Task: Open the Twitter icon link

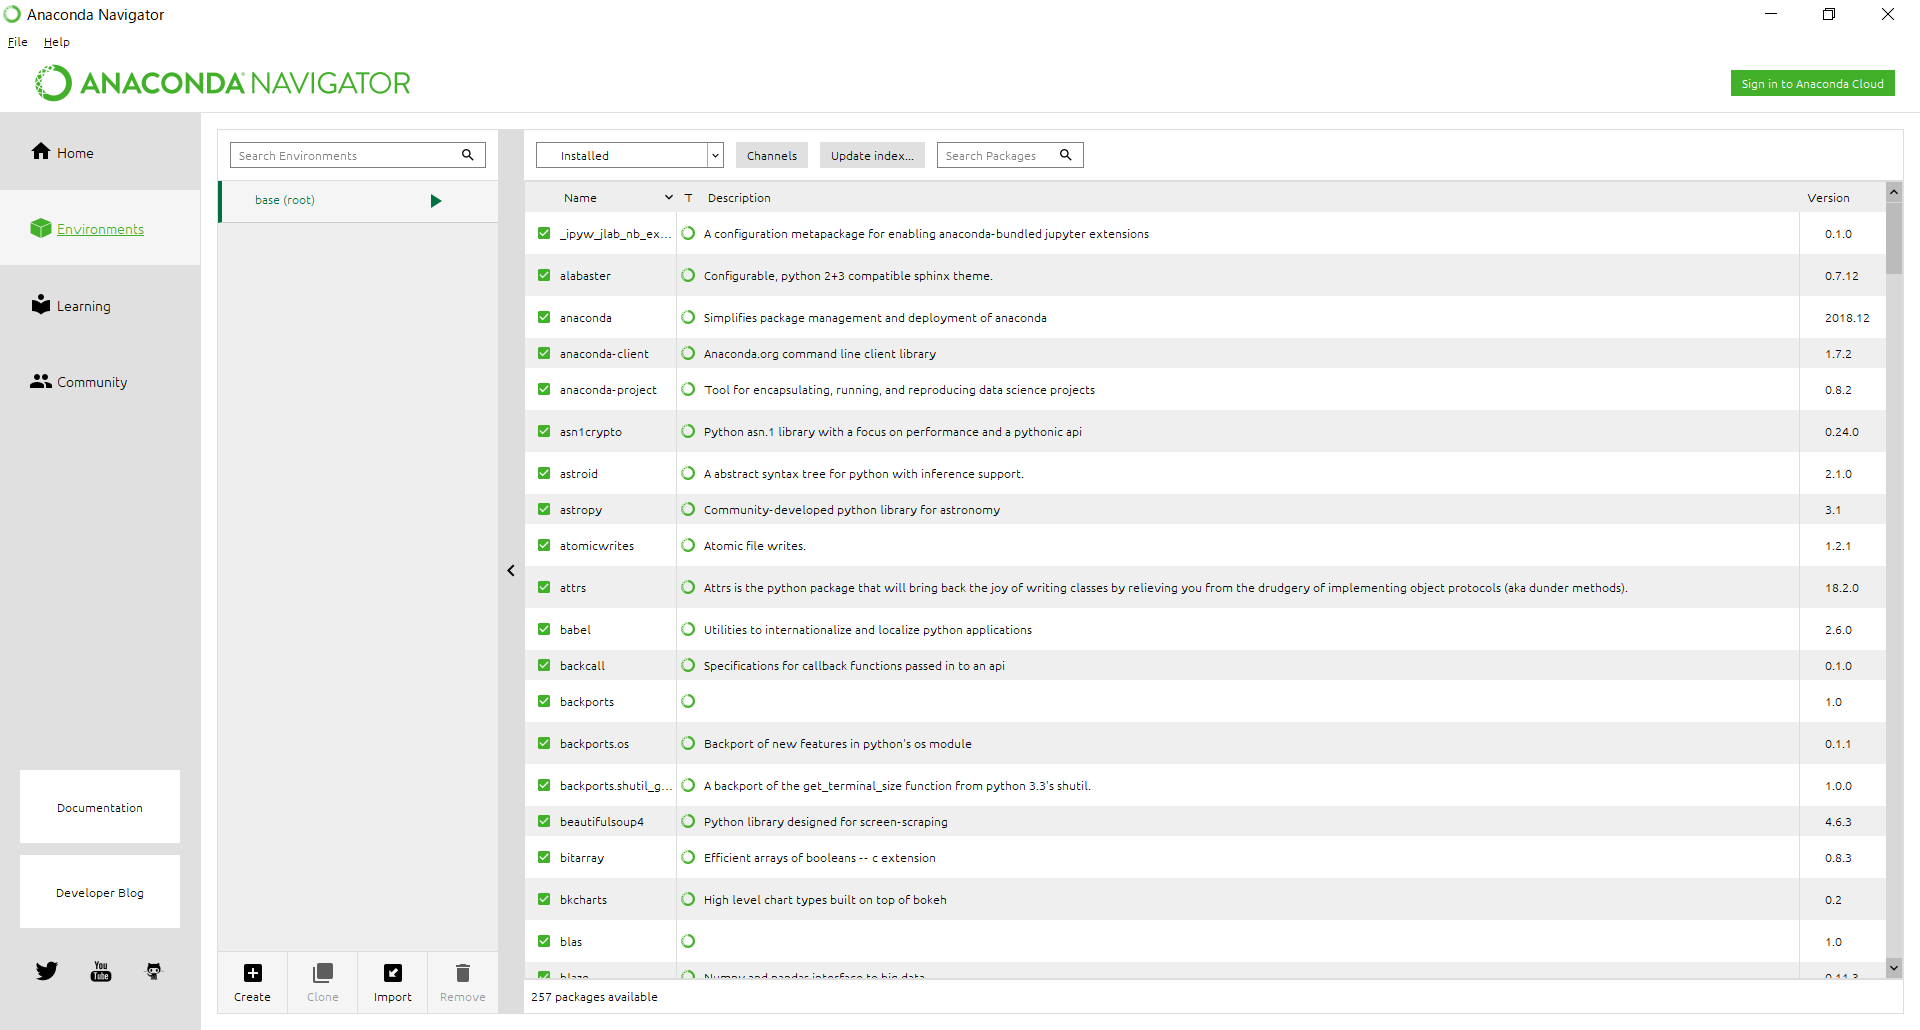Action: [47, 971]
